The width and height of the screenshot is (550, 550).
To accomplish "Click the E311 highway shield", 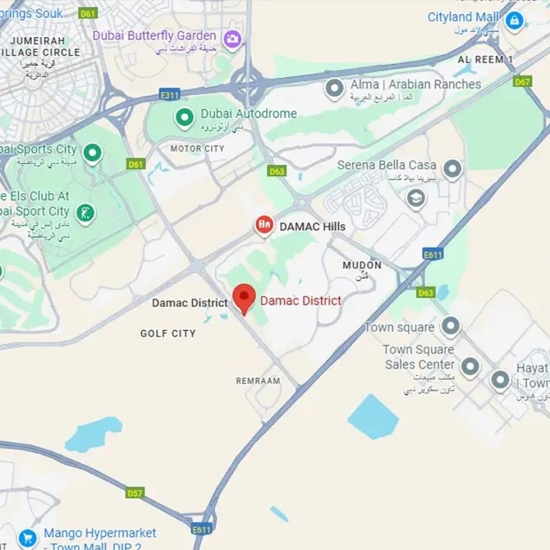I will (x=169, y=95).
